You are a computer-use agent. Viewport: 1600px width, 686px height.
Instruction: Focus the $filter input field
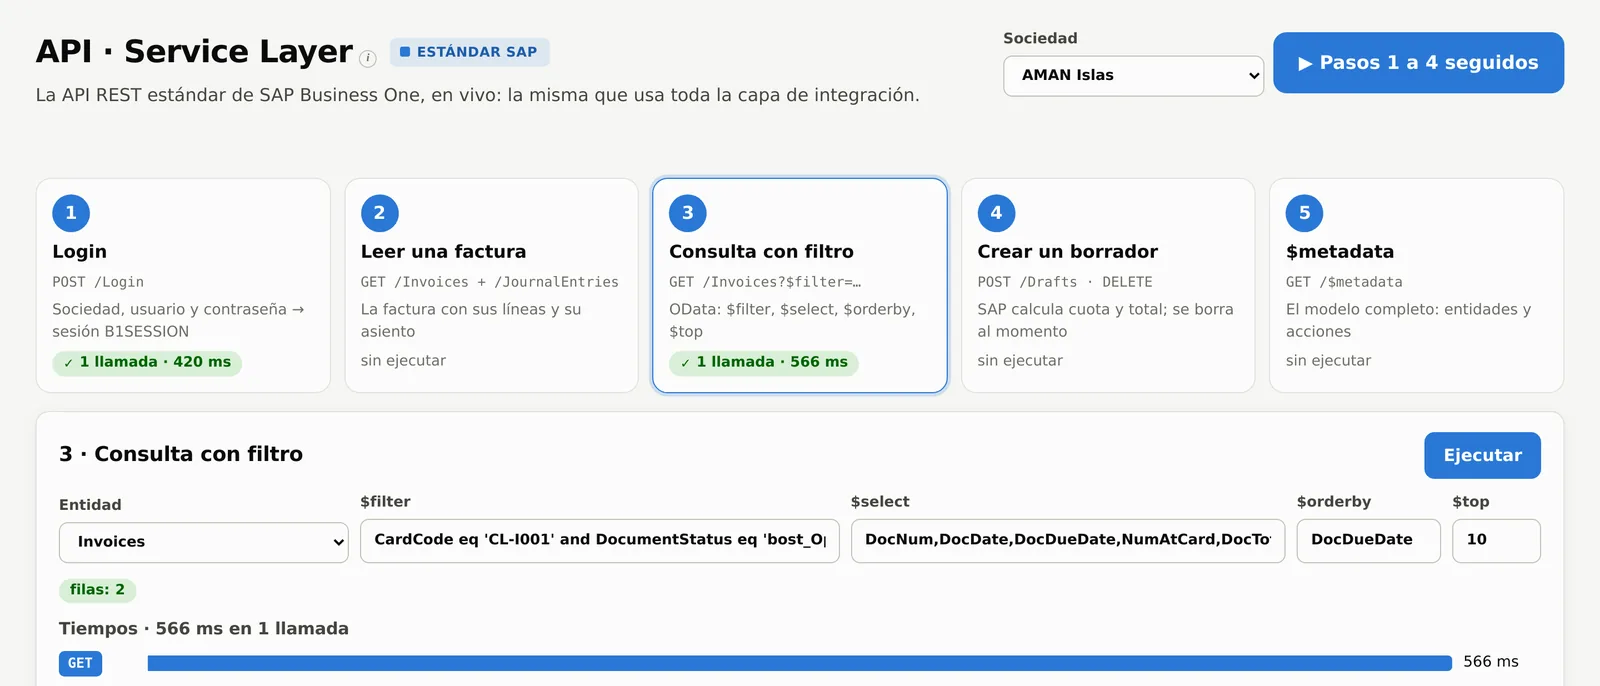600,540
